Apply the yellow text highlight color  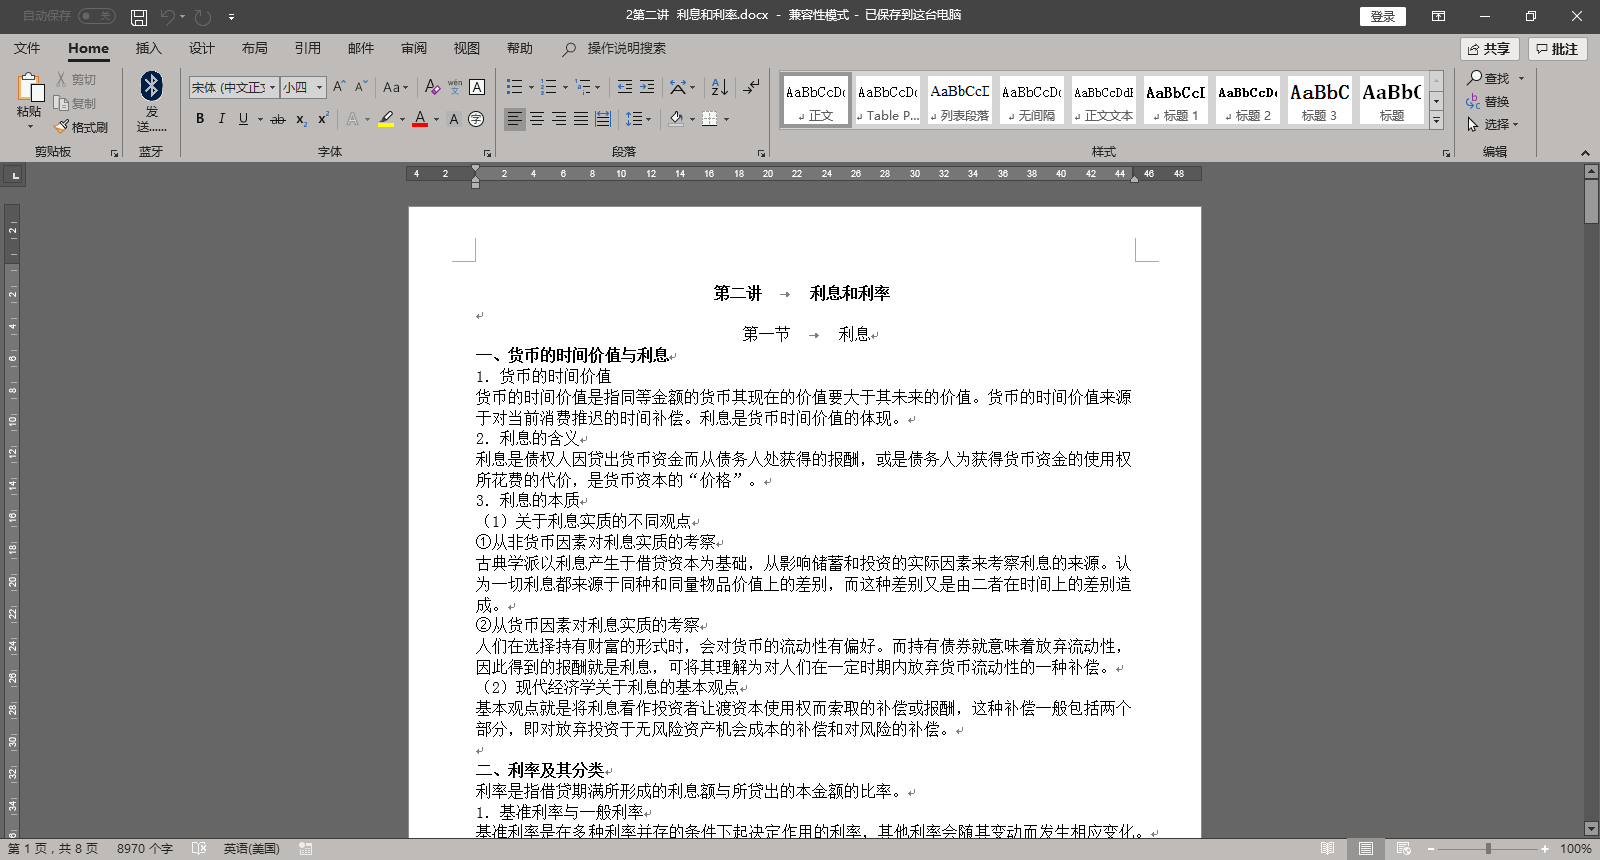pyautogui.click(x=386, y=119)
